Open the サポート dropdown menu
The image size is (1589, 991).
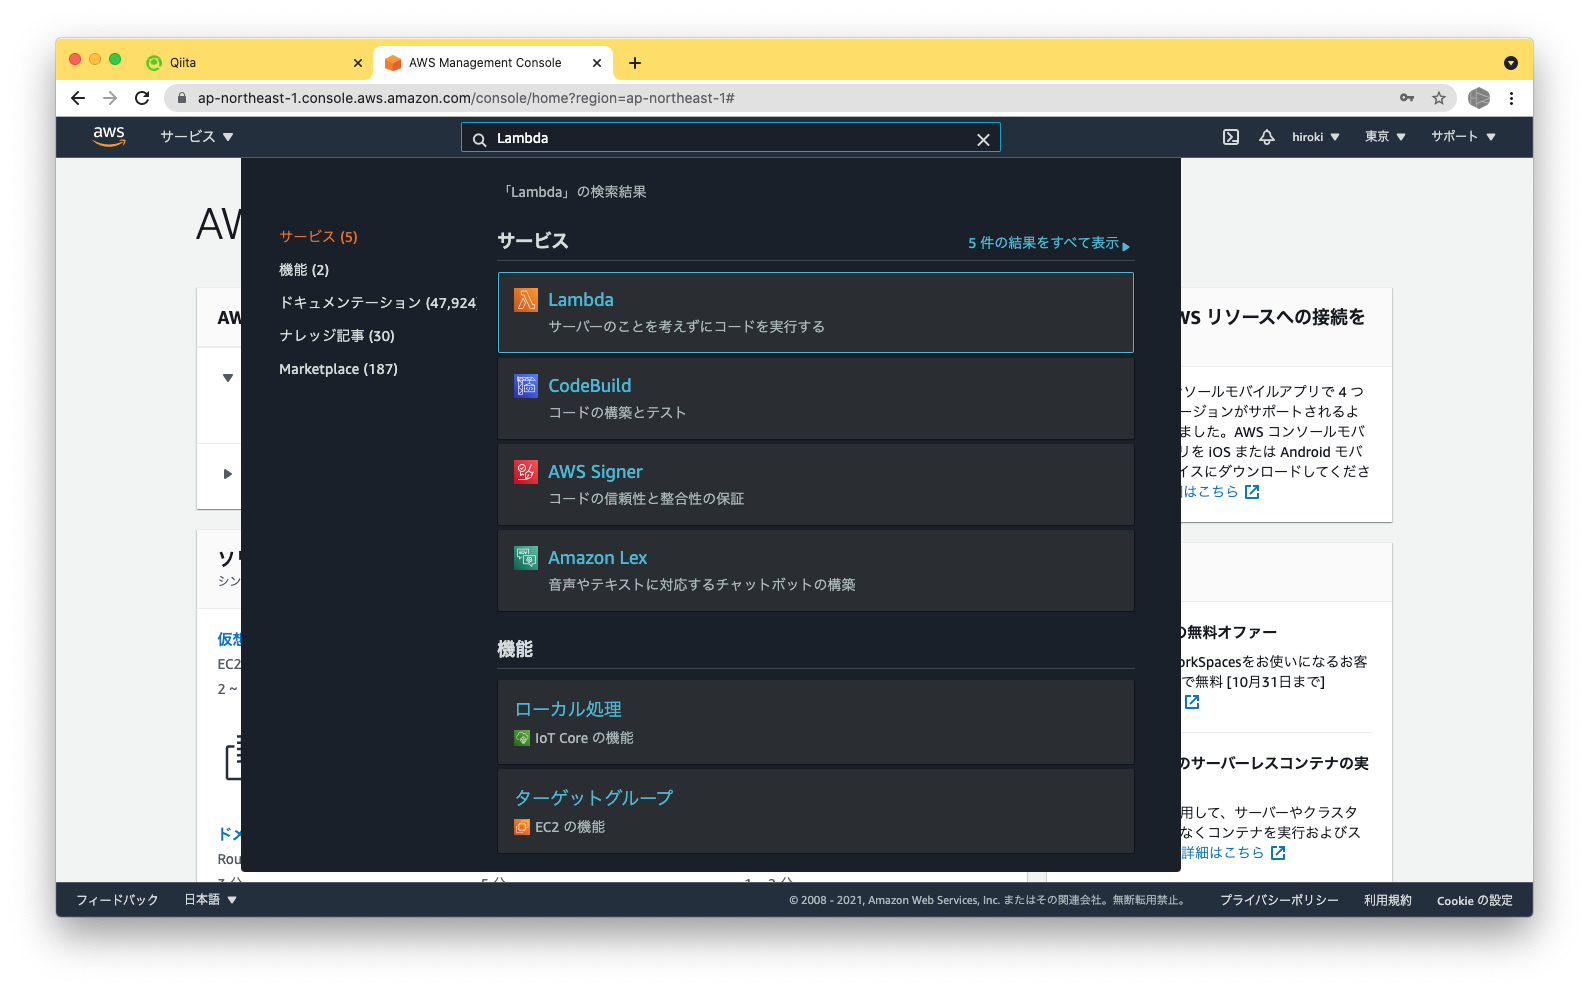(1463, 137)
